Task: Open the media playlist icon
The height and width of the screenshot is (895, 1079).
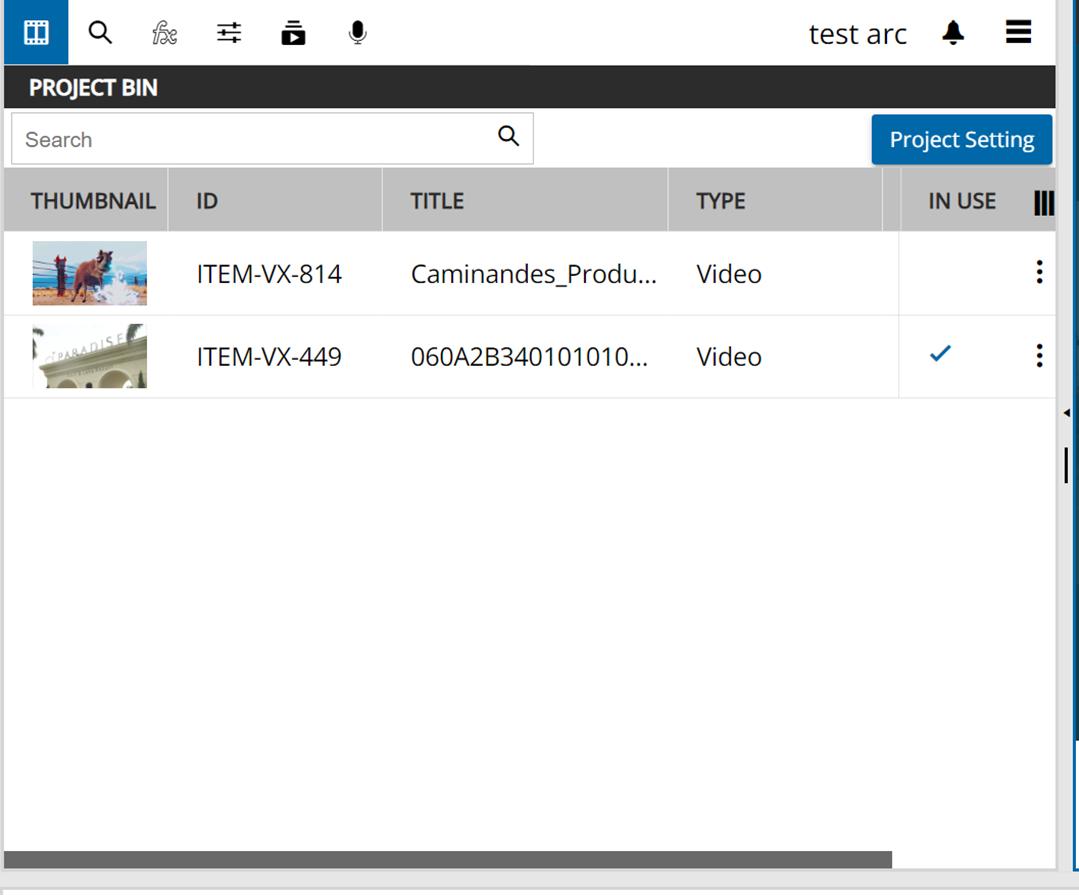Action: click(x=293, y=33)
